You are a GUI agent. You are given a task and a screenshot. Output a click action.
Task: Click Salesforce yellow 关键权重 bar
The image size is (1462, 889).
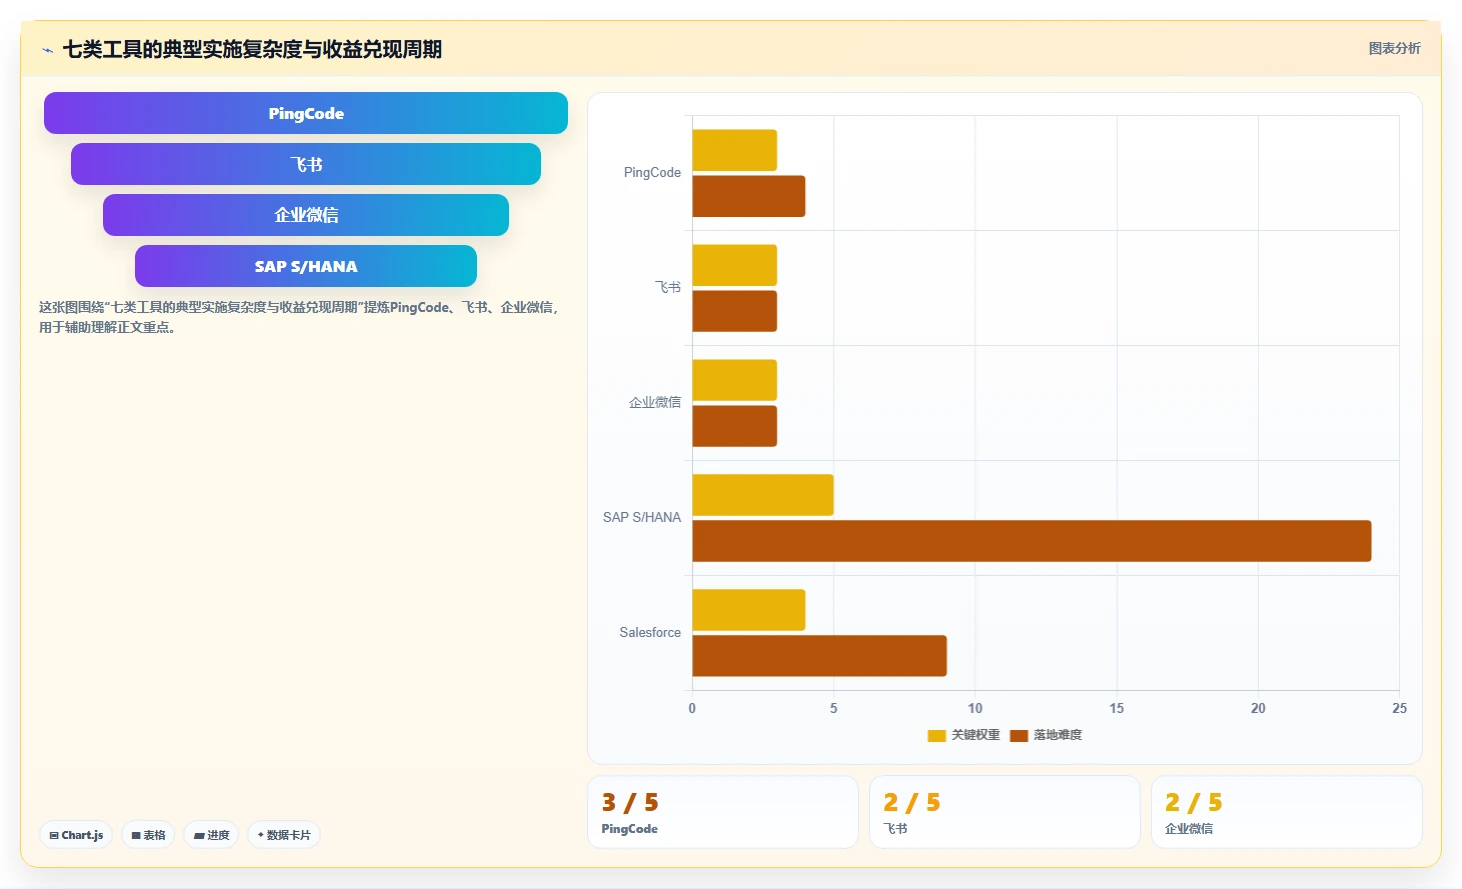(748, 610)
